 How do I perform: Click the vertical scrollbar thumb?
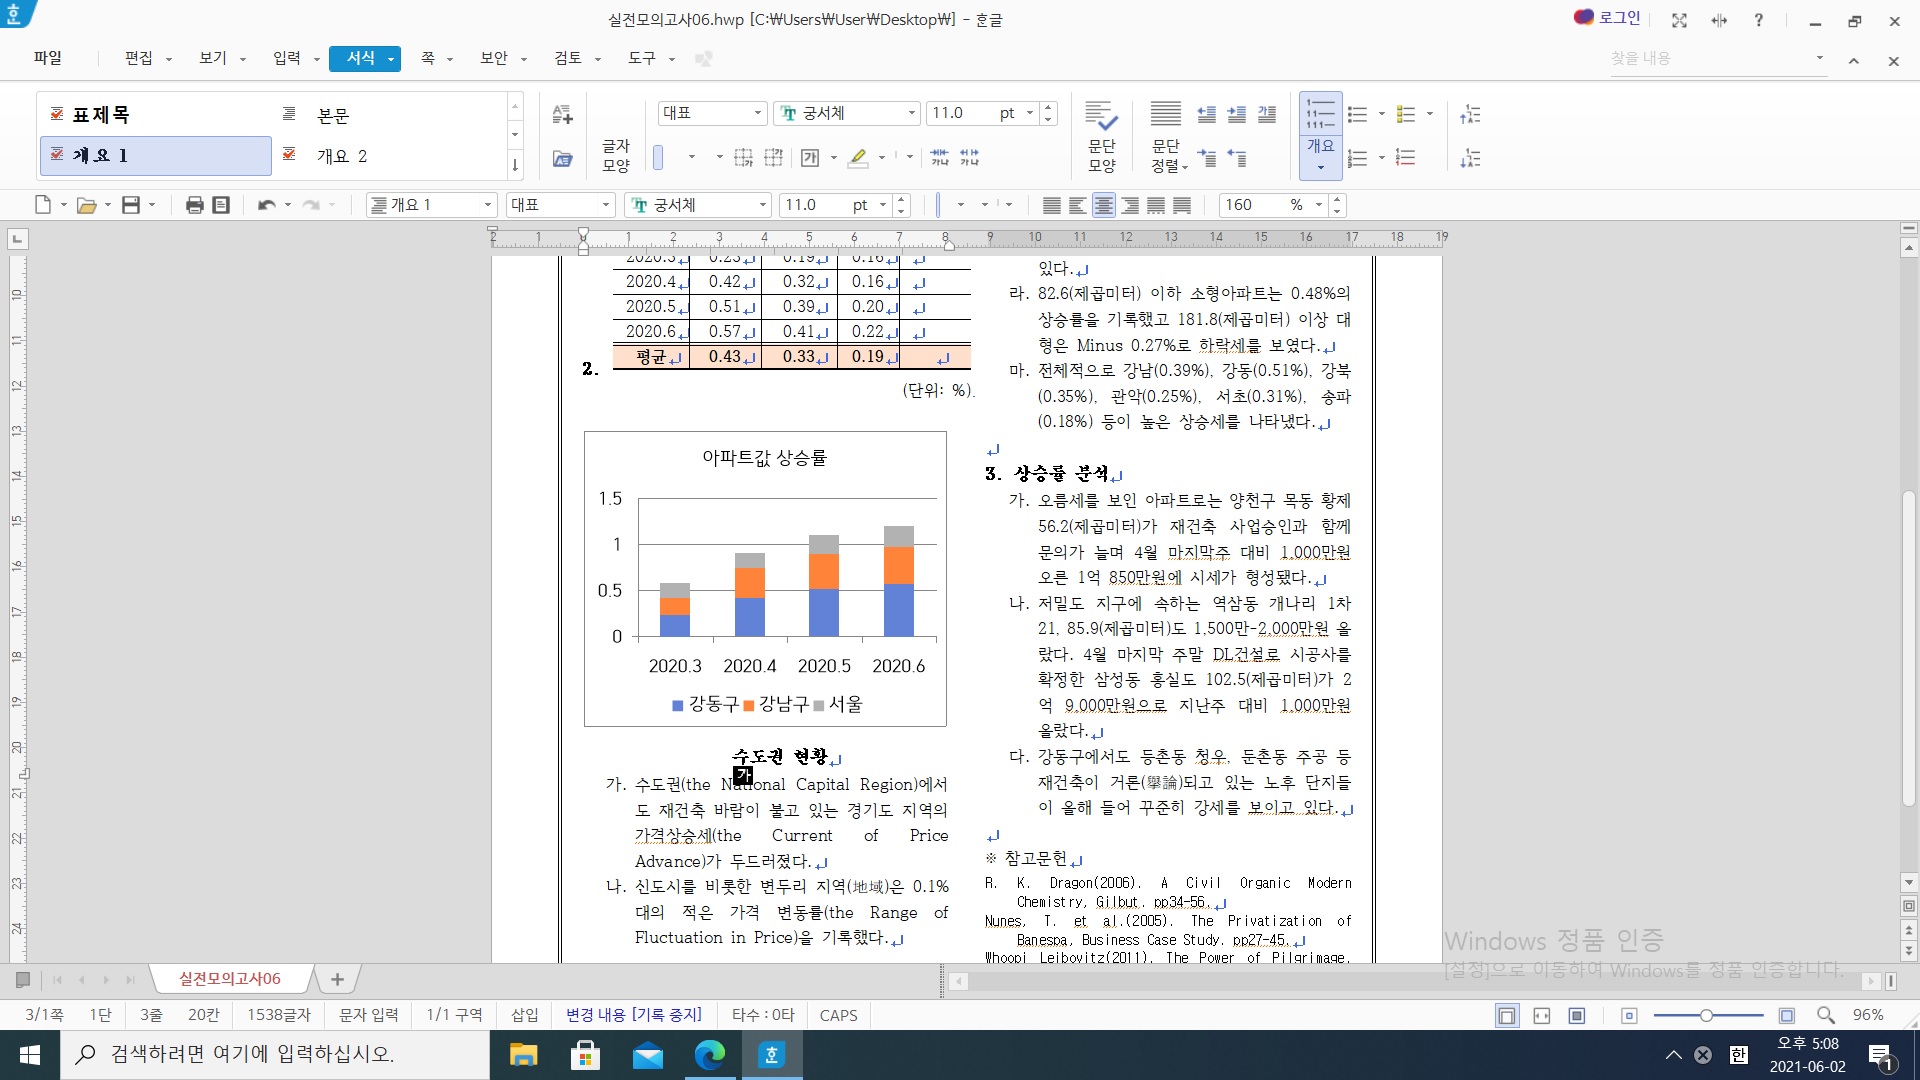click(1908, 648)
